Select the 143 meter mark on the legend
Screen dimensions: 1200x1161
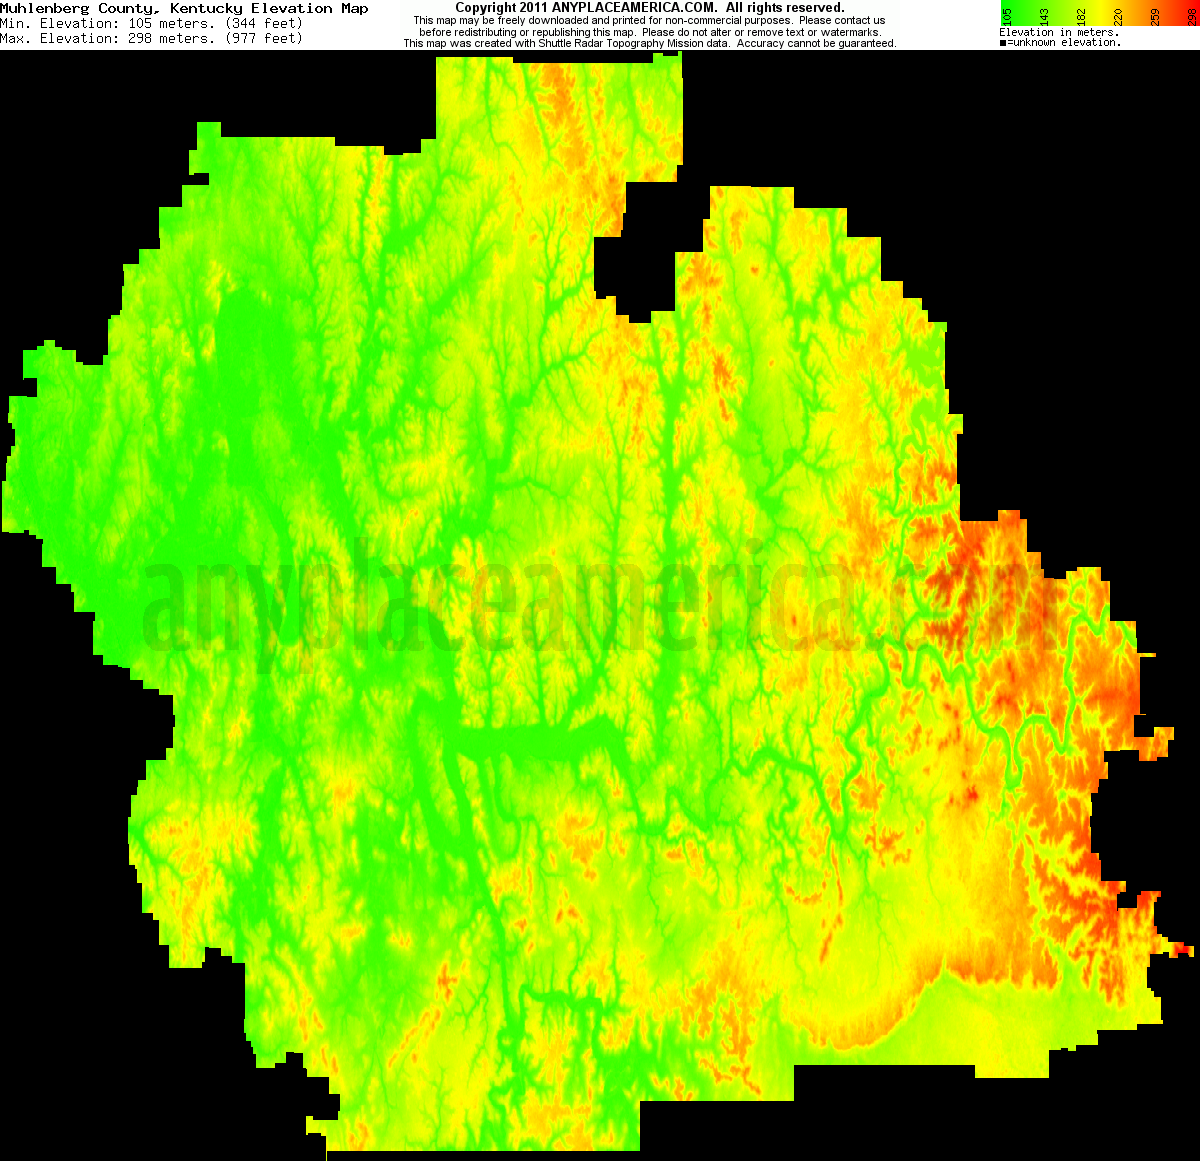[x=1045, y=15]
